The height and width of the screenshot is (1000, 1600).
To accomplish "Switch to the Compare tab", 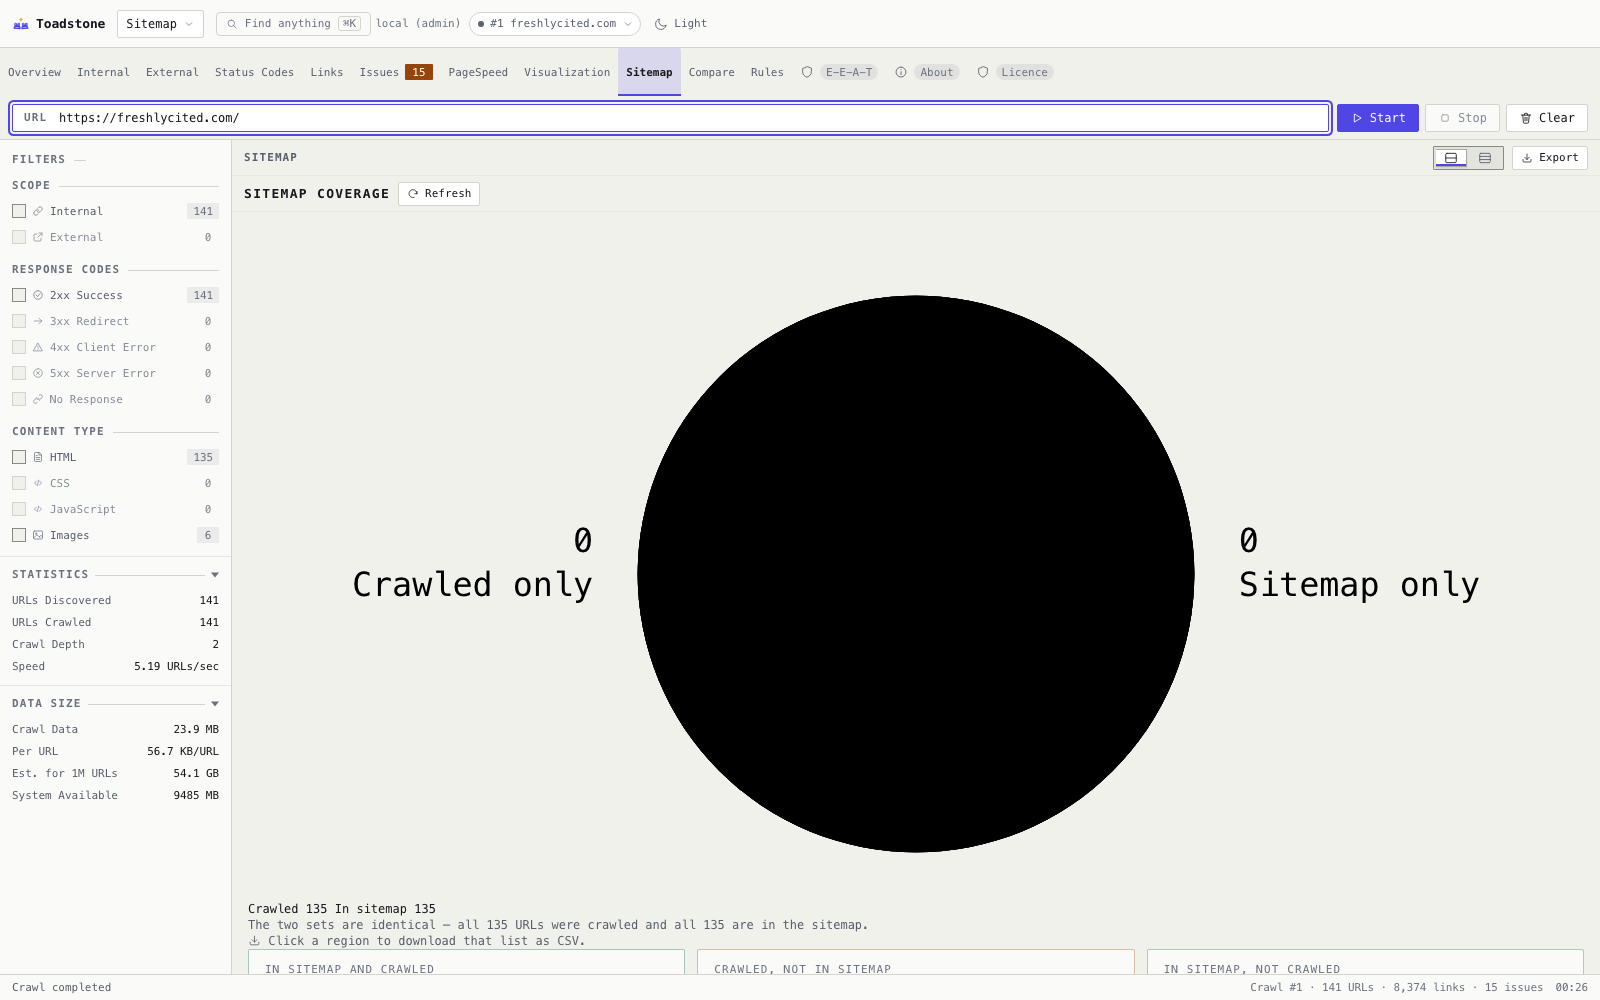I will pos(712,72).
